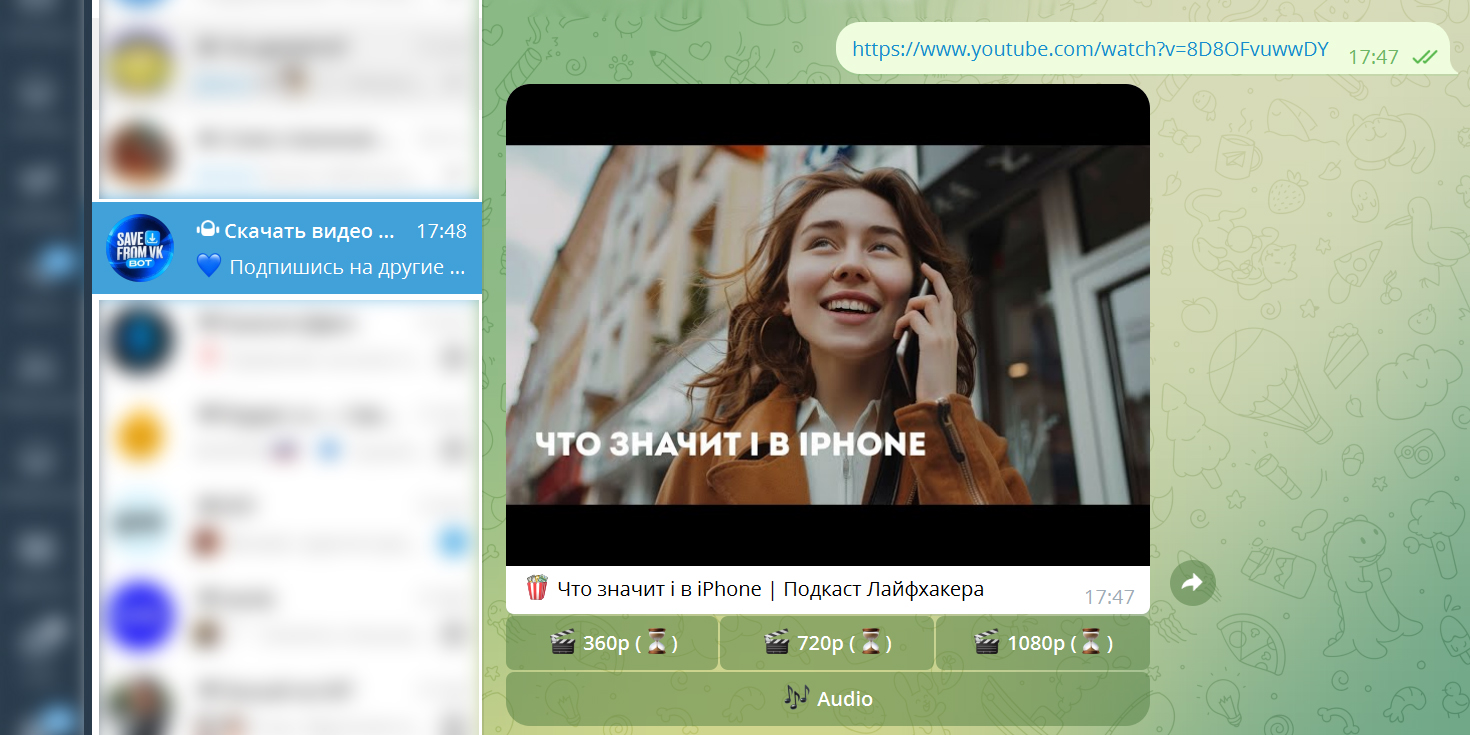Click the double-check read mark on sent link
1470x735 pixels.
point(1424,57)
